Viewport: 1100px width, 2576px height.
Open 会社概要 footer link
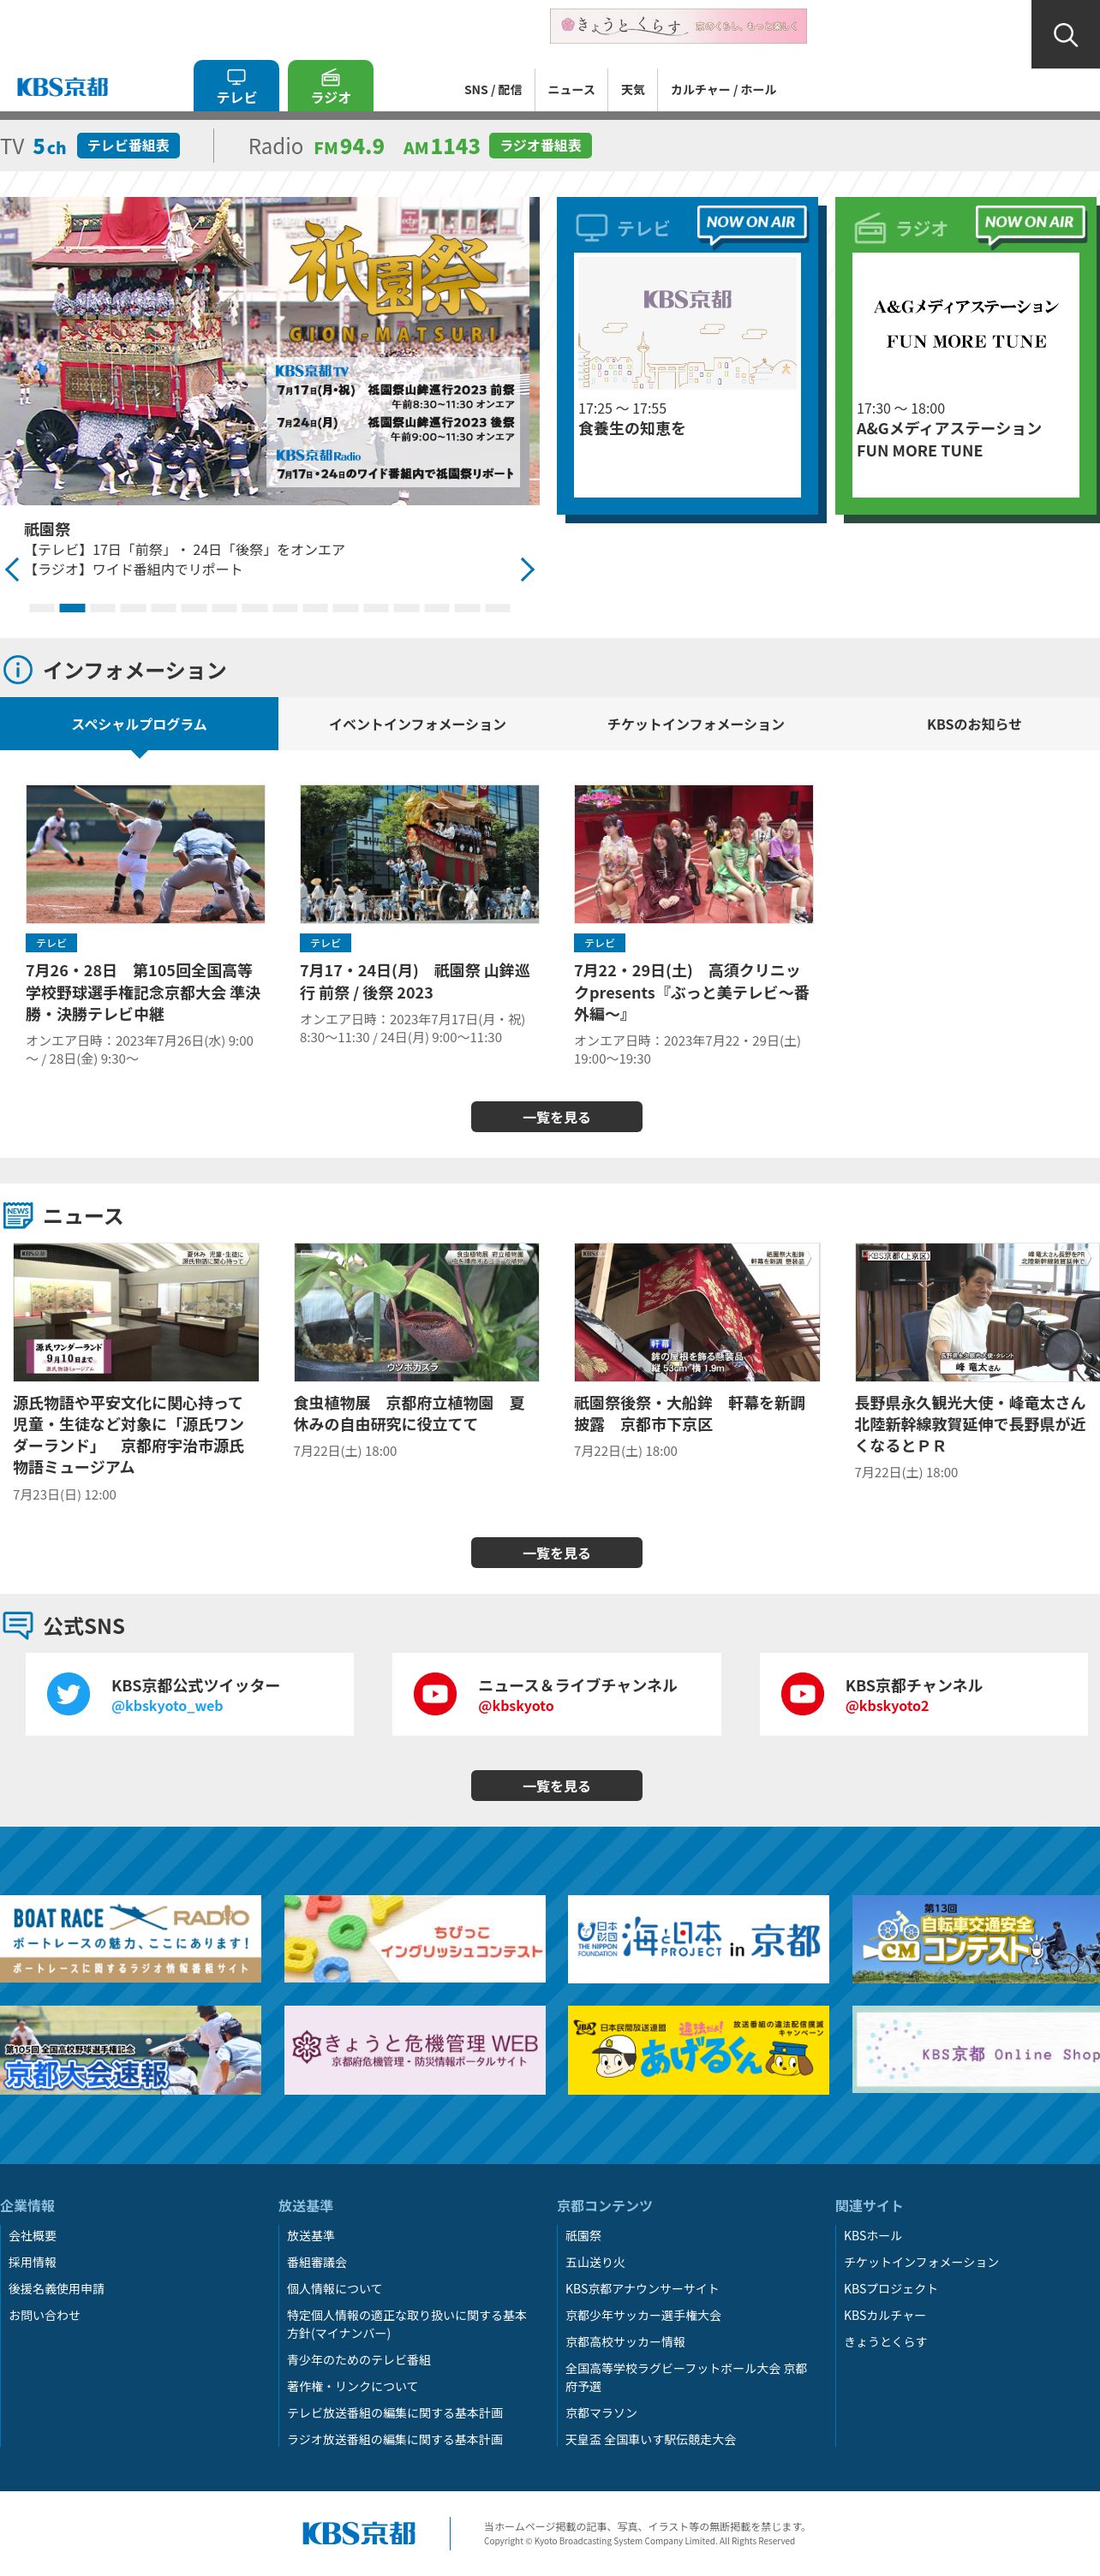coord(32,2235)
